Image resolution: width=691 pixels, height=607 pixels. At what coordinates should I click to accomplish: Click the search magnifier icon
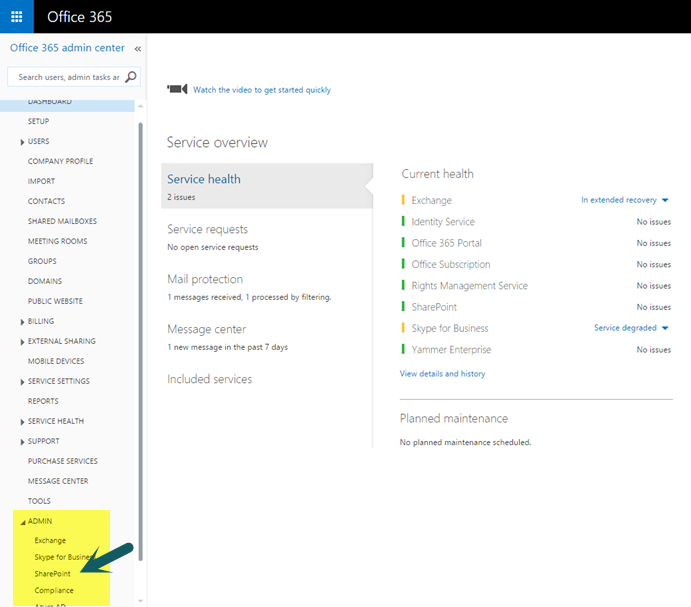point(131,77)
